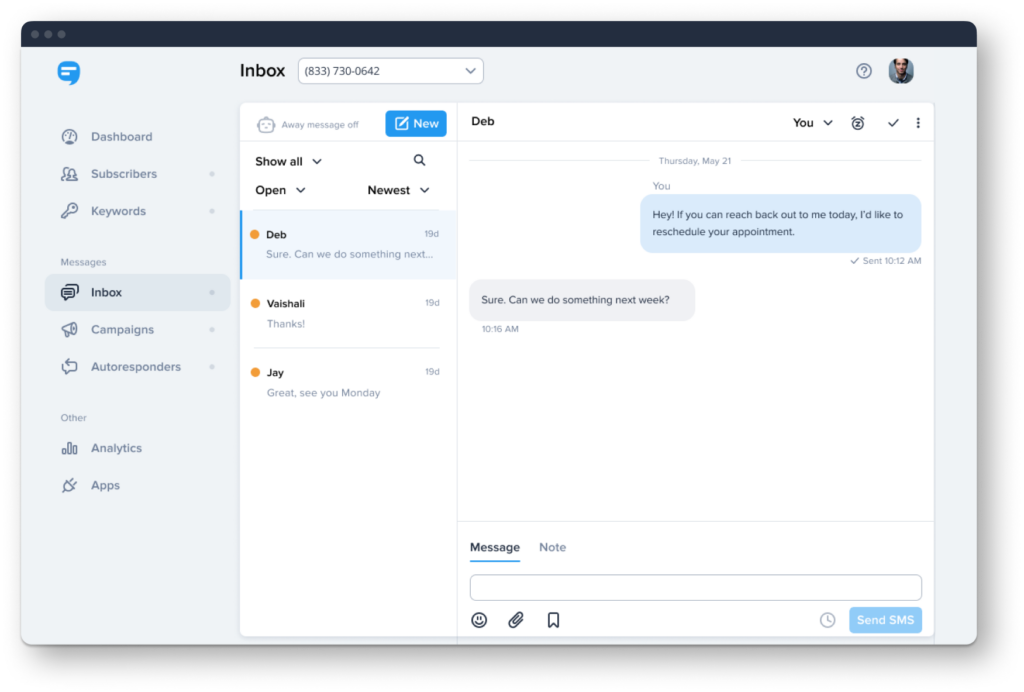This screenshot has width=1024, height=692.
Task: Open the help question mark icon
Action: point(863,71)
